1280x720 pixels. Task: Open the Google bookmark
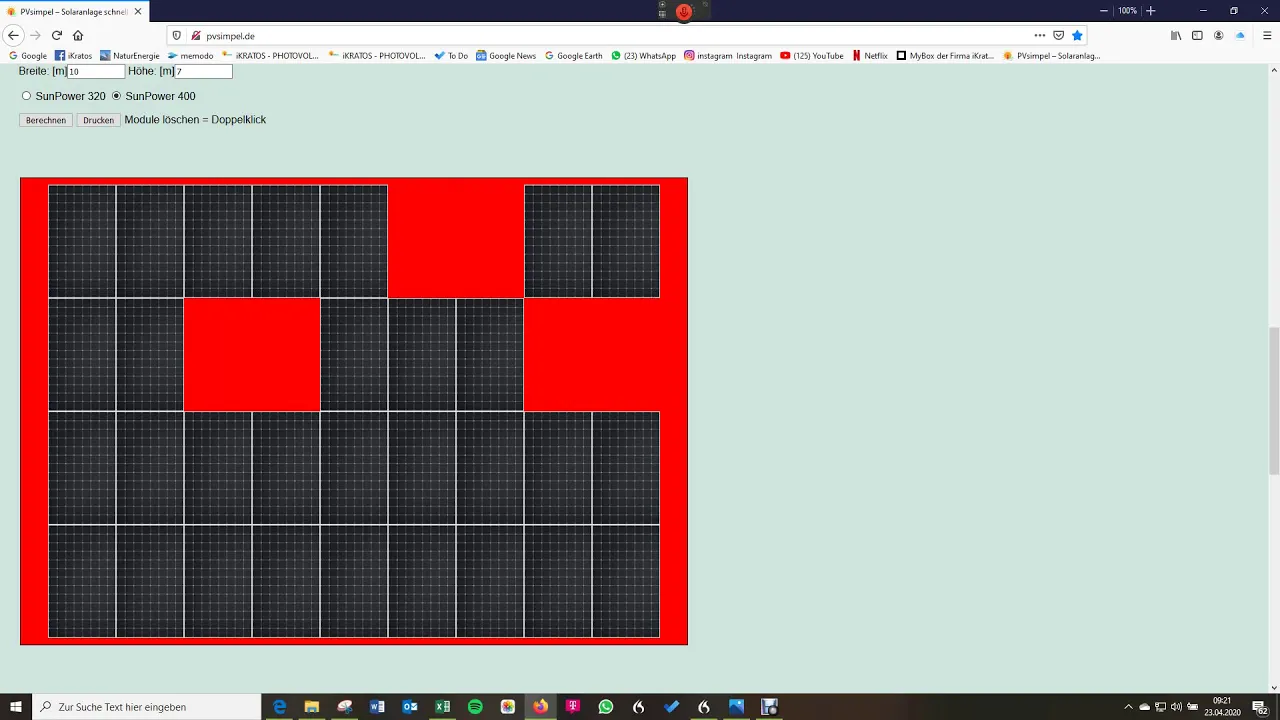tap(28, 56)
